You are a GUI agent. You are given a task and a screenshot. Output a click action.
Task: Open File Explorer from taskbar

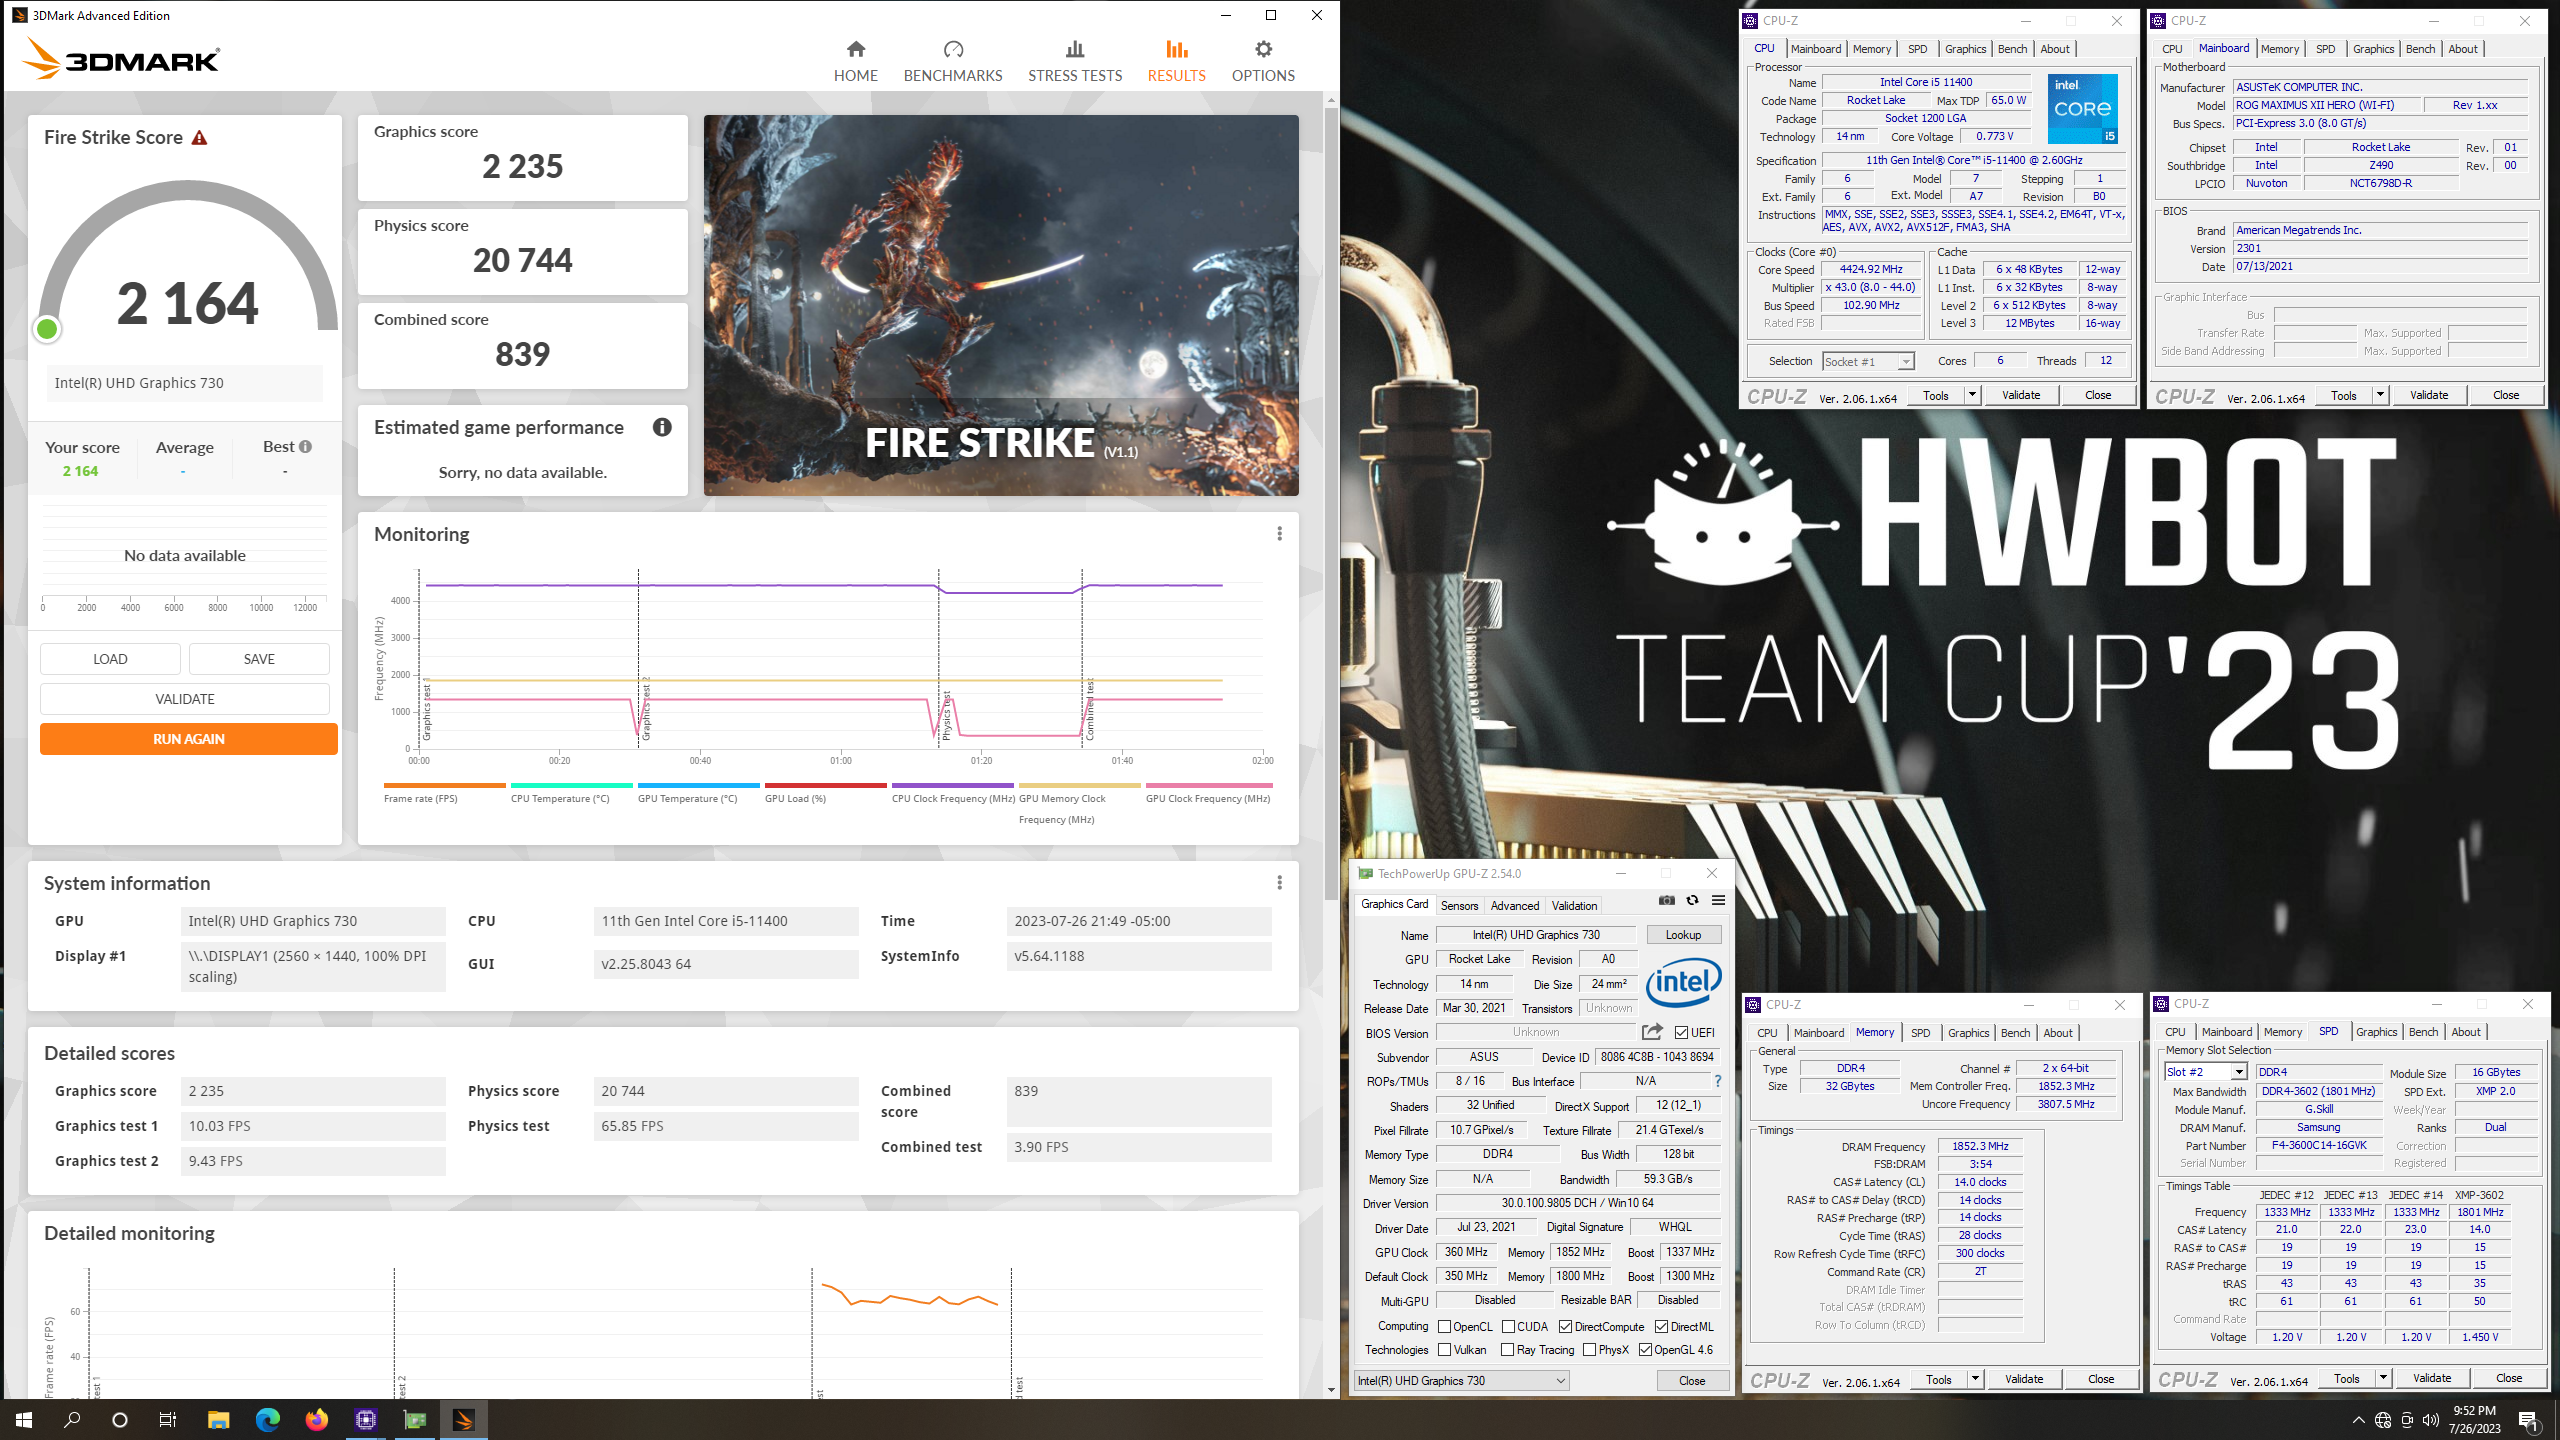click(218, 1419)
